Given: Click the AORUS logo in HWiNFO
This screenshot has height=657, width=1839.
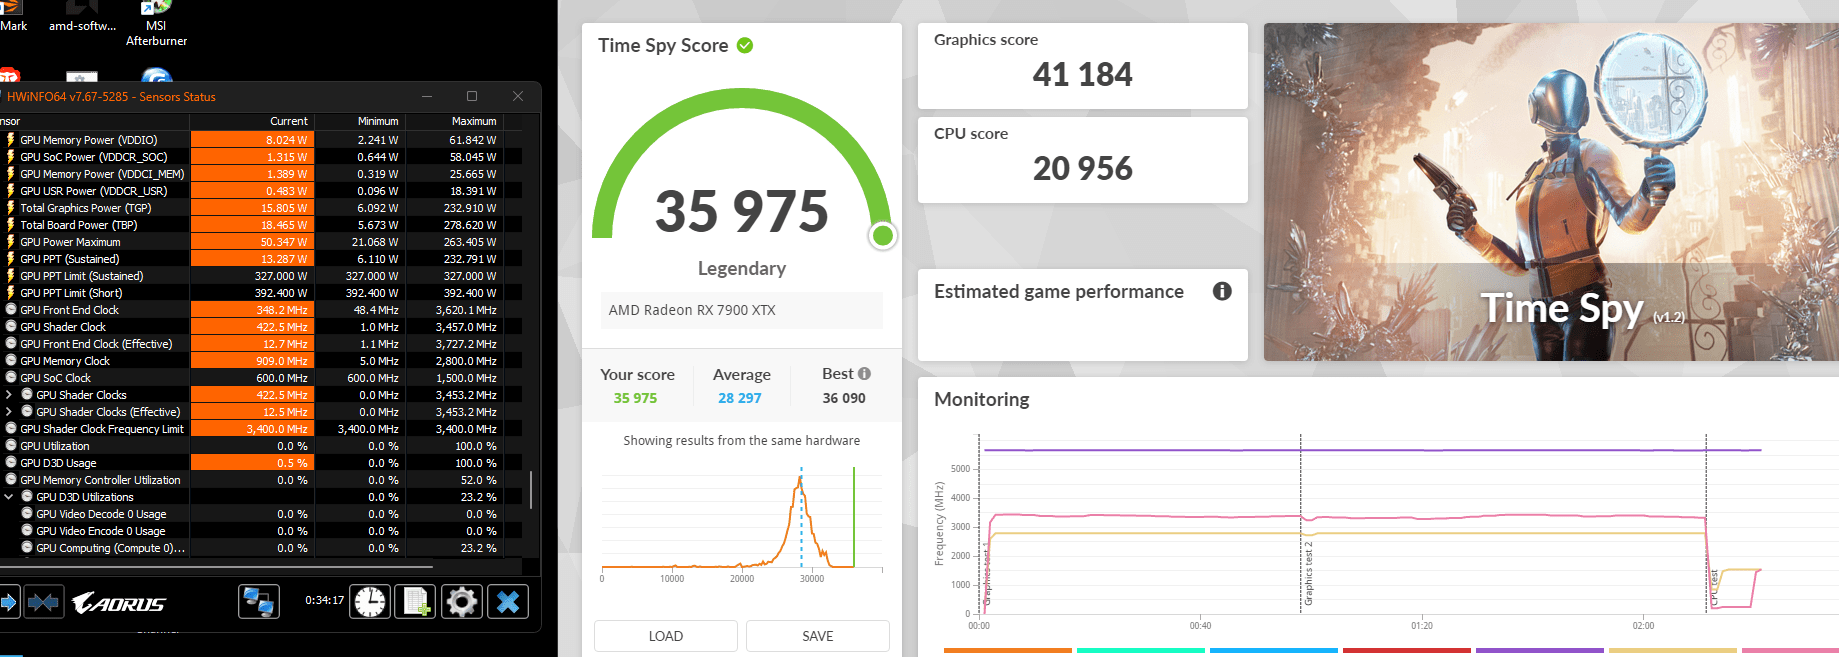Looking at the screenshot, I should 119,603.
